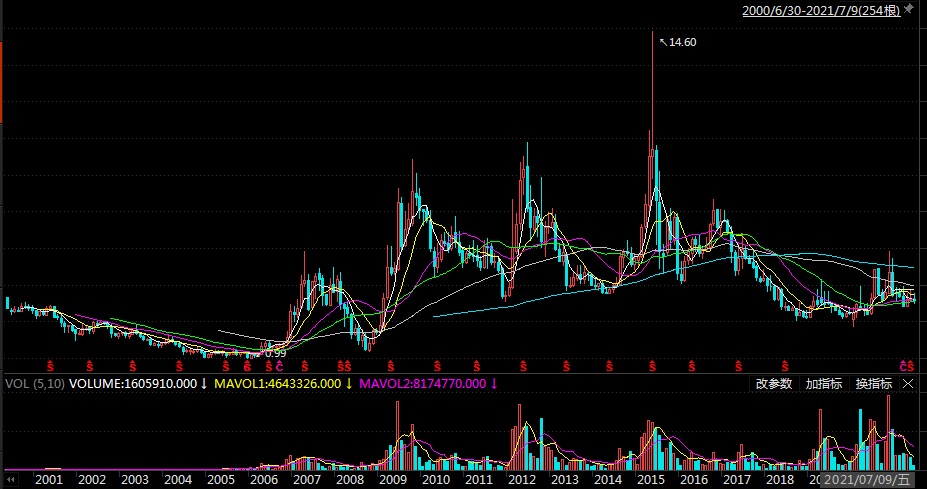Click the magenta C marker near 2021
Viewport: 927px width, 489px height.
tap(903, 367)
